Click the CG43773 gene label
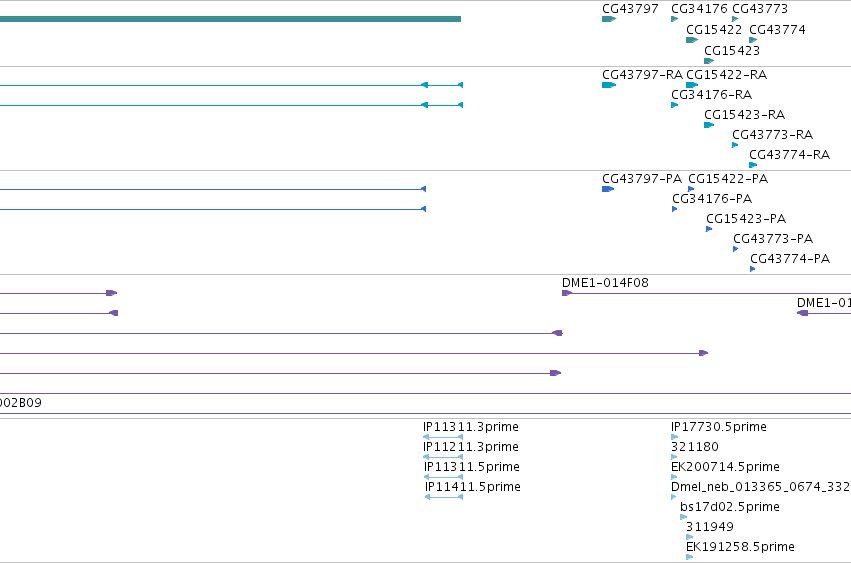 pos(760,9)
